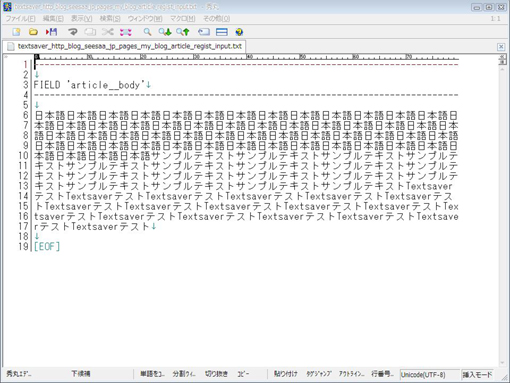The image size is (510, 383).
Task: Maximize the Hidemaru window
Action: [488, 7]
